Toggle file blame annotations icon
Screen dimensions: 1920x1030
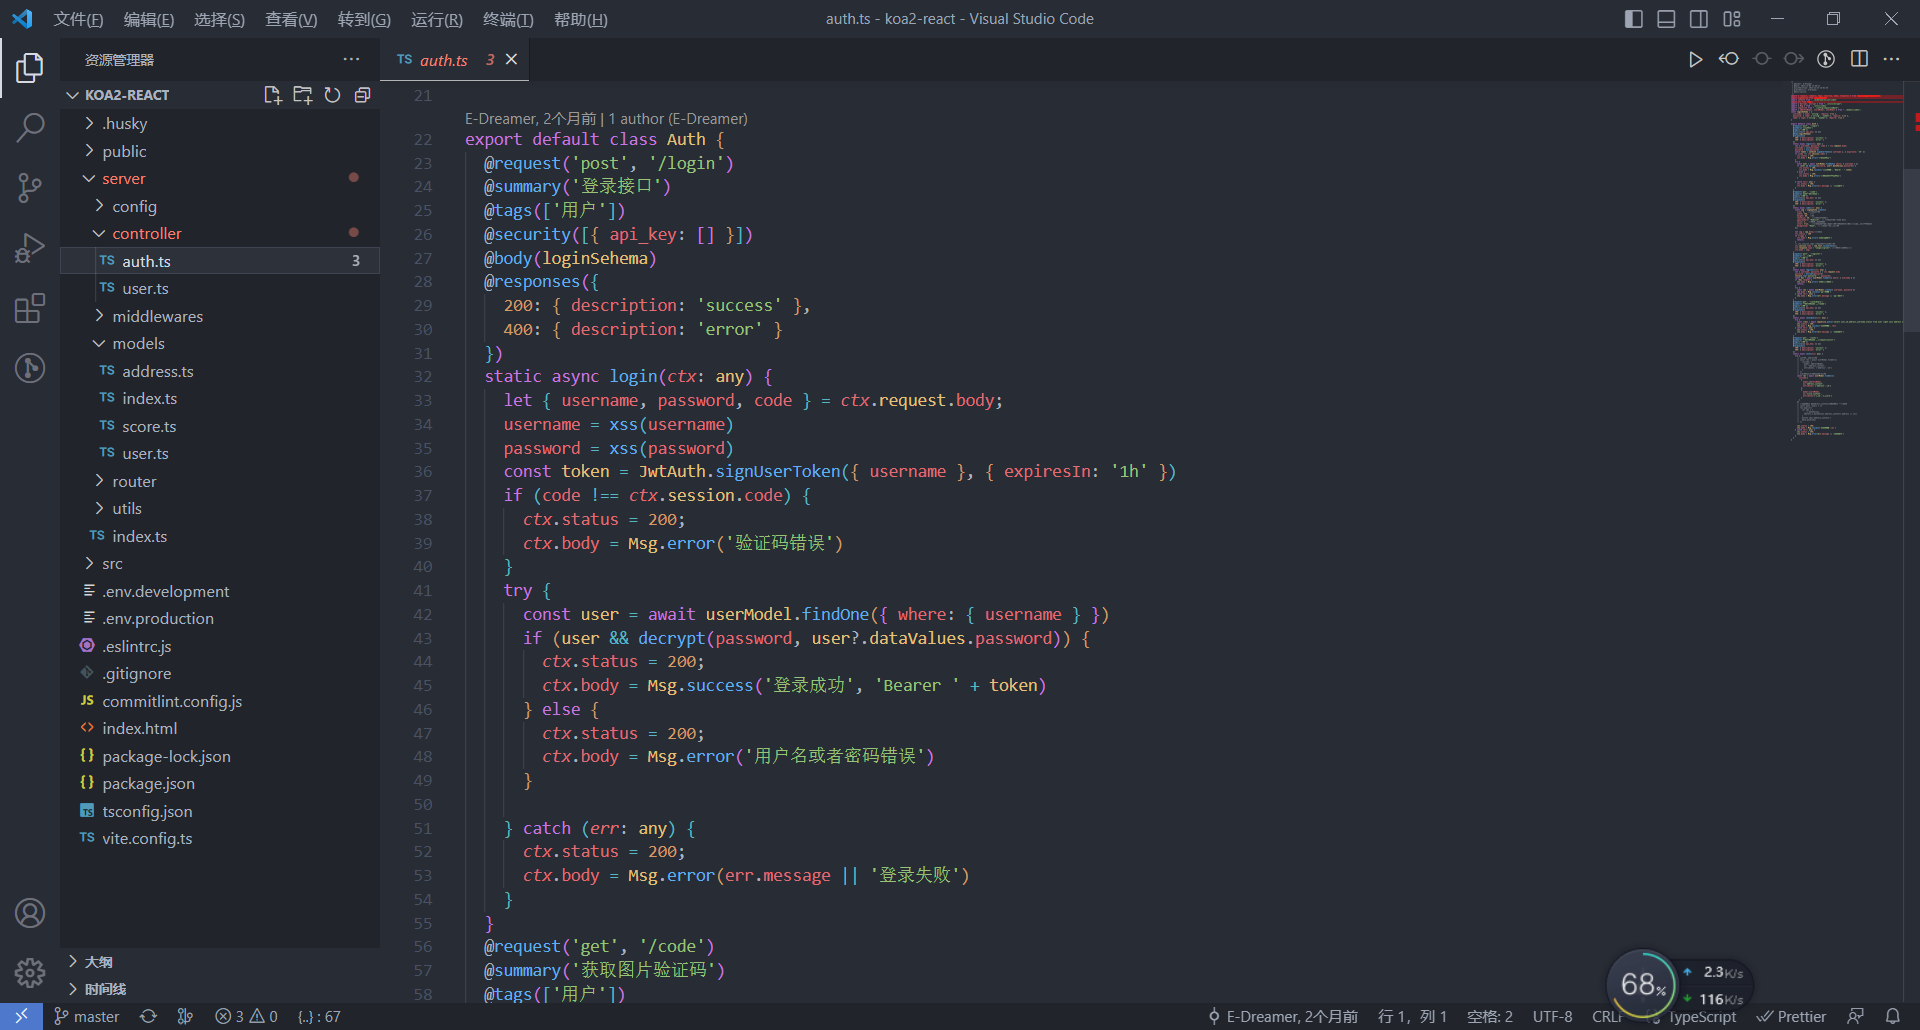(x=1826, y=60)
